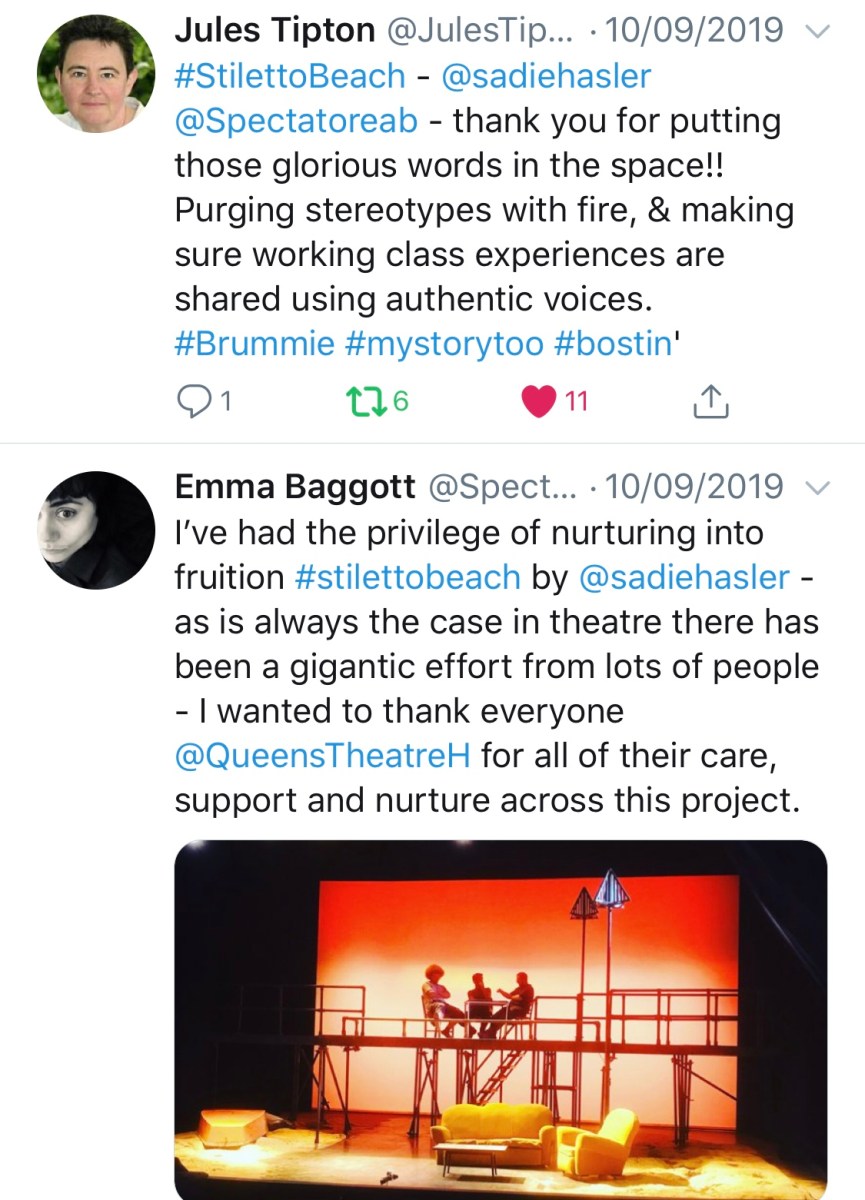Open the #stilettobeach hashtag in Emma's tweet
The width and height of the screenshot is (865, 1200).
pos(408,577)
